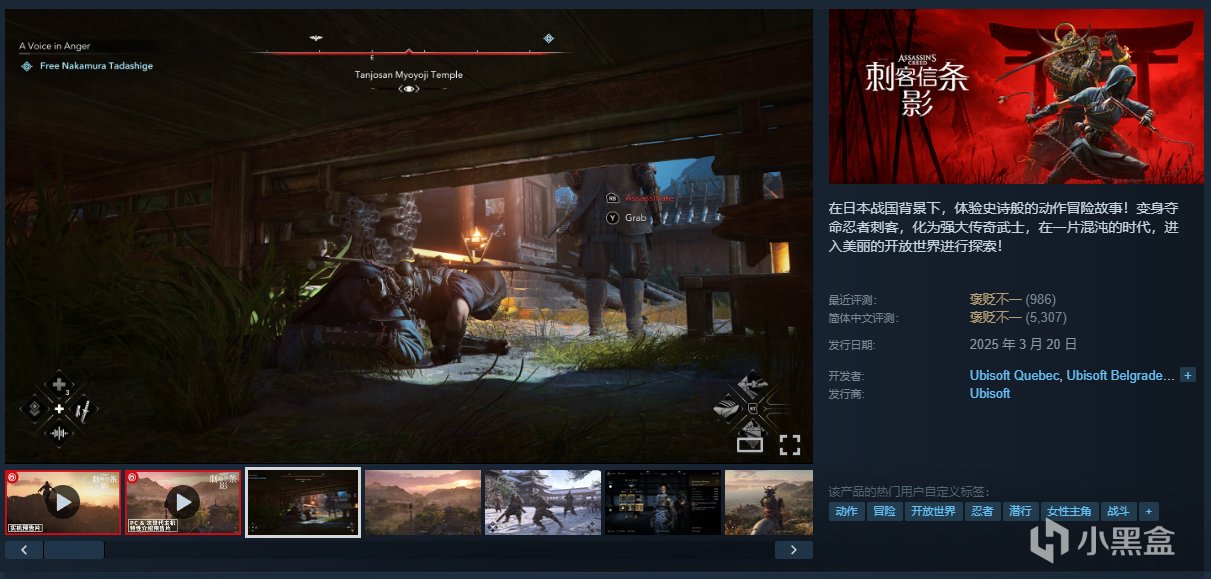Image resolution: width=1211 pixels, height=579 pixels.
Task: Click the 发行日期: label
Action: tap(852, 345)
